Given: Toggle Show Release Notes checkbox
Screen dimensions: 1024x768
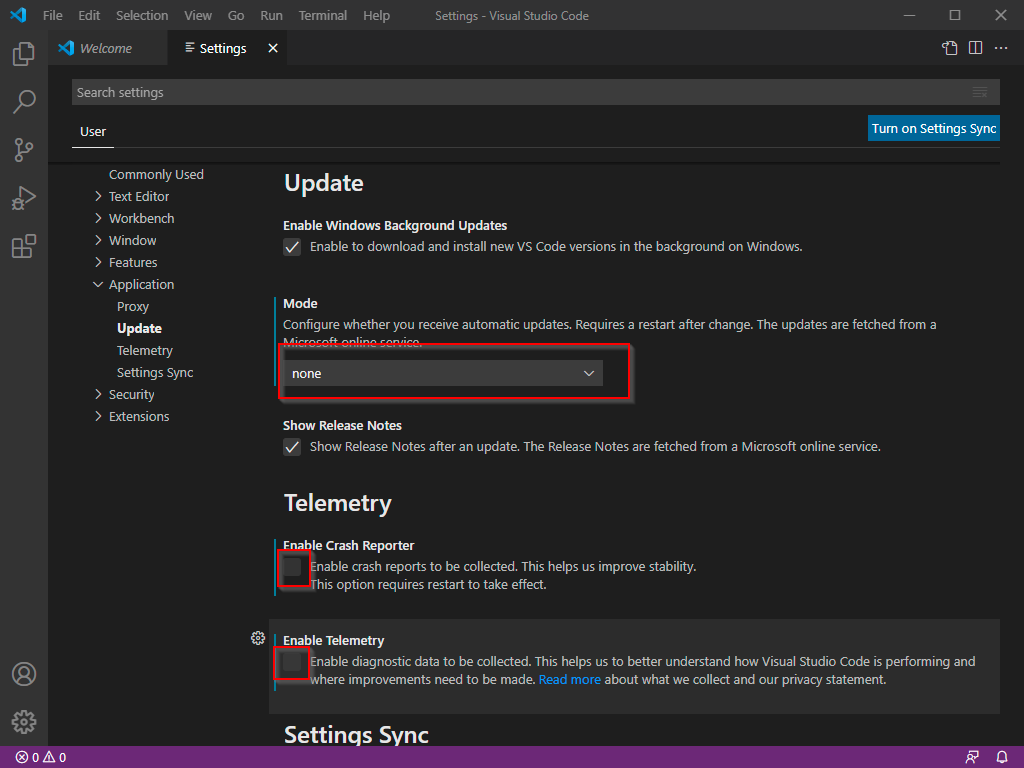Looking at the screenshot, I should (292, 447).
